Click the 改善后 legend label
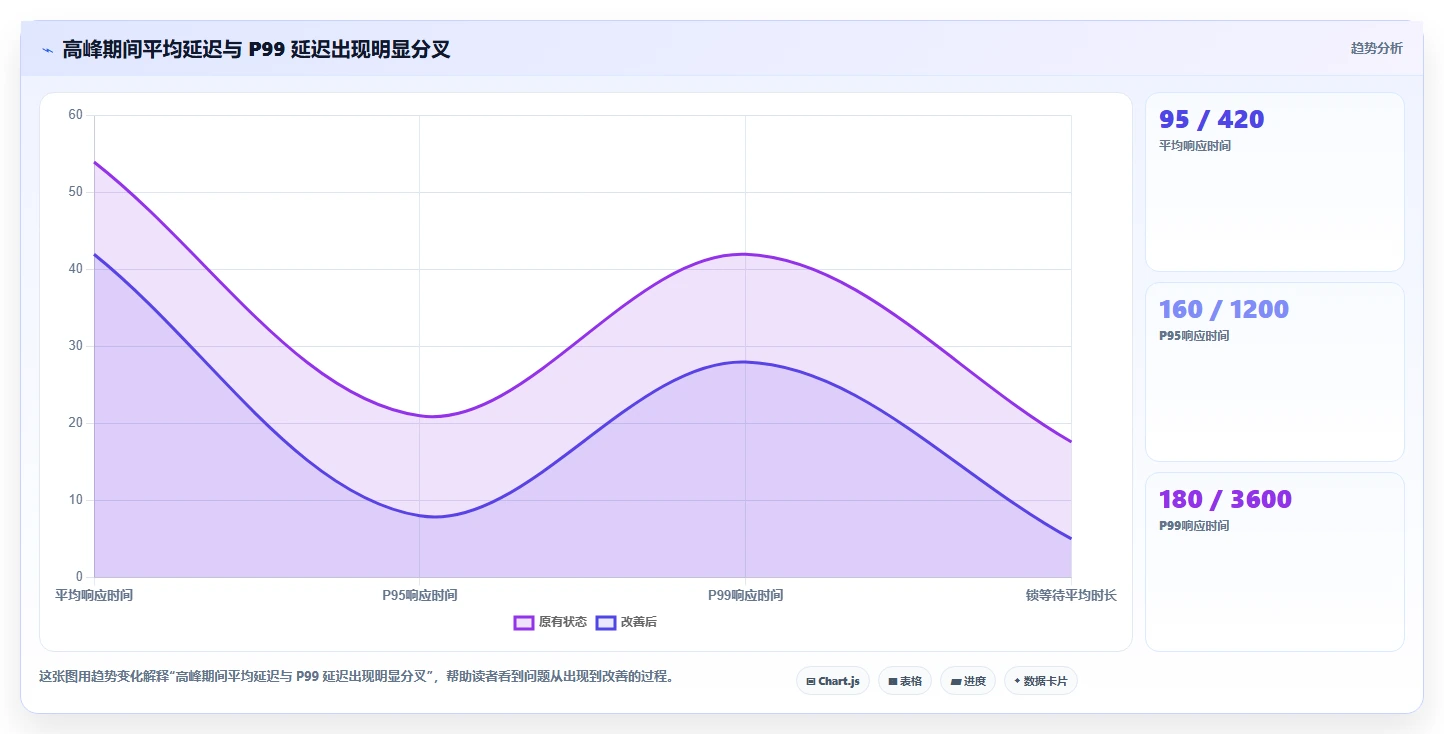 click(639, 622)
